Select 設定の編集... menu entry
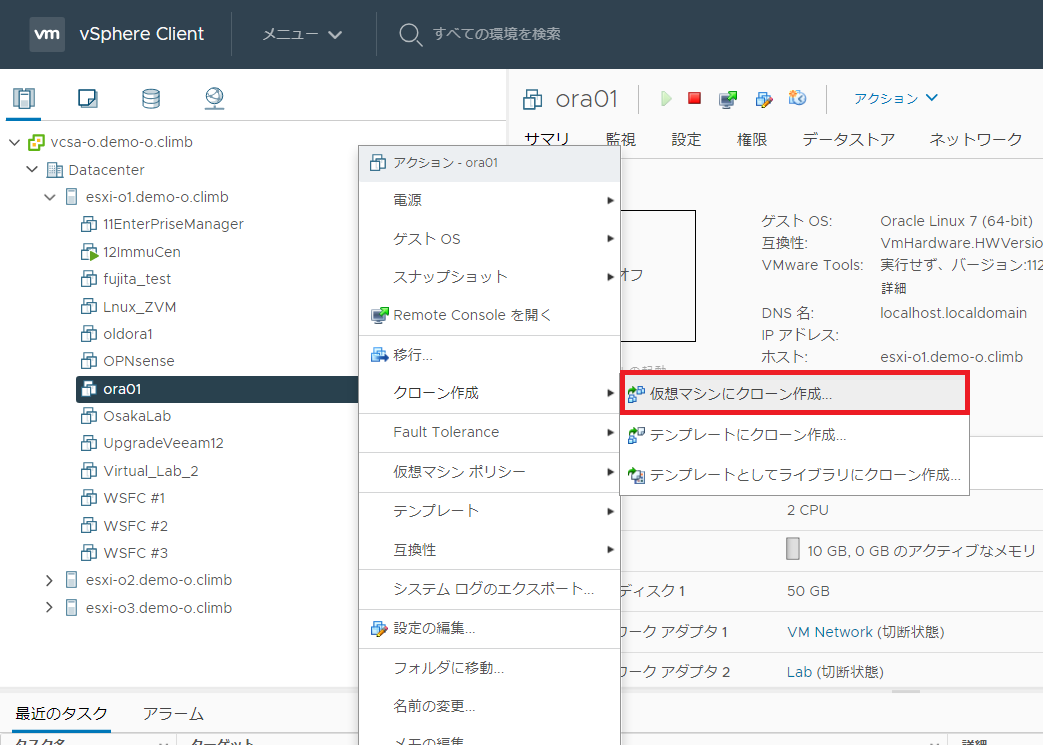The height and width of the screenshot is (745, 1043). pos(490,629)
